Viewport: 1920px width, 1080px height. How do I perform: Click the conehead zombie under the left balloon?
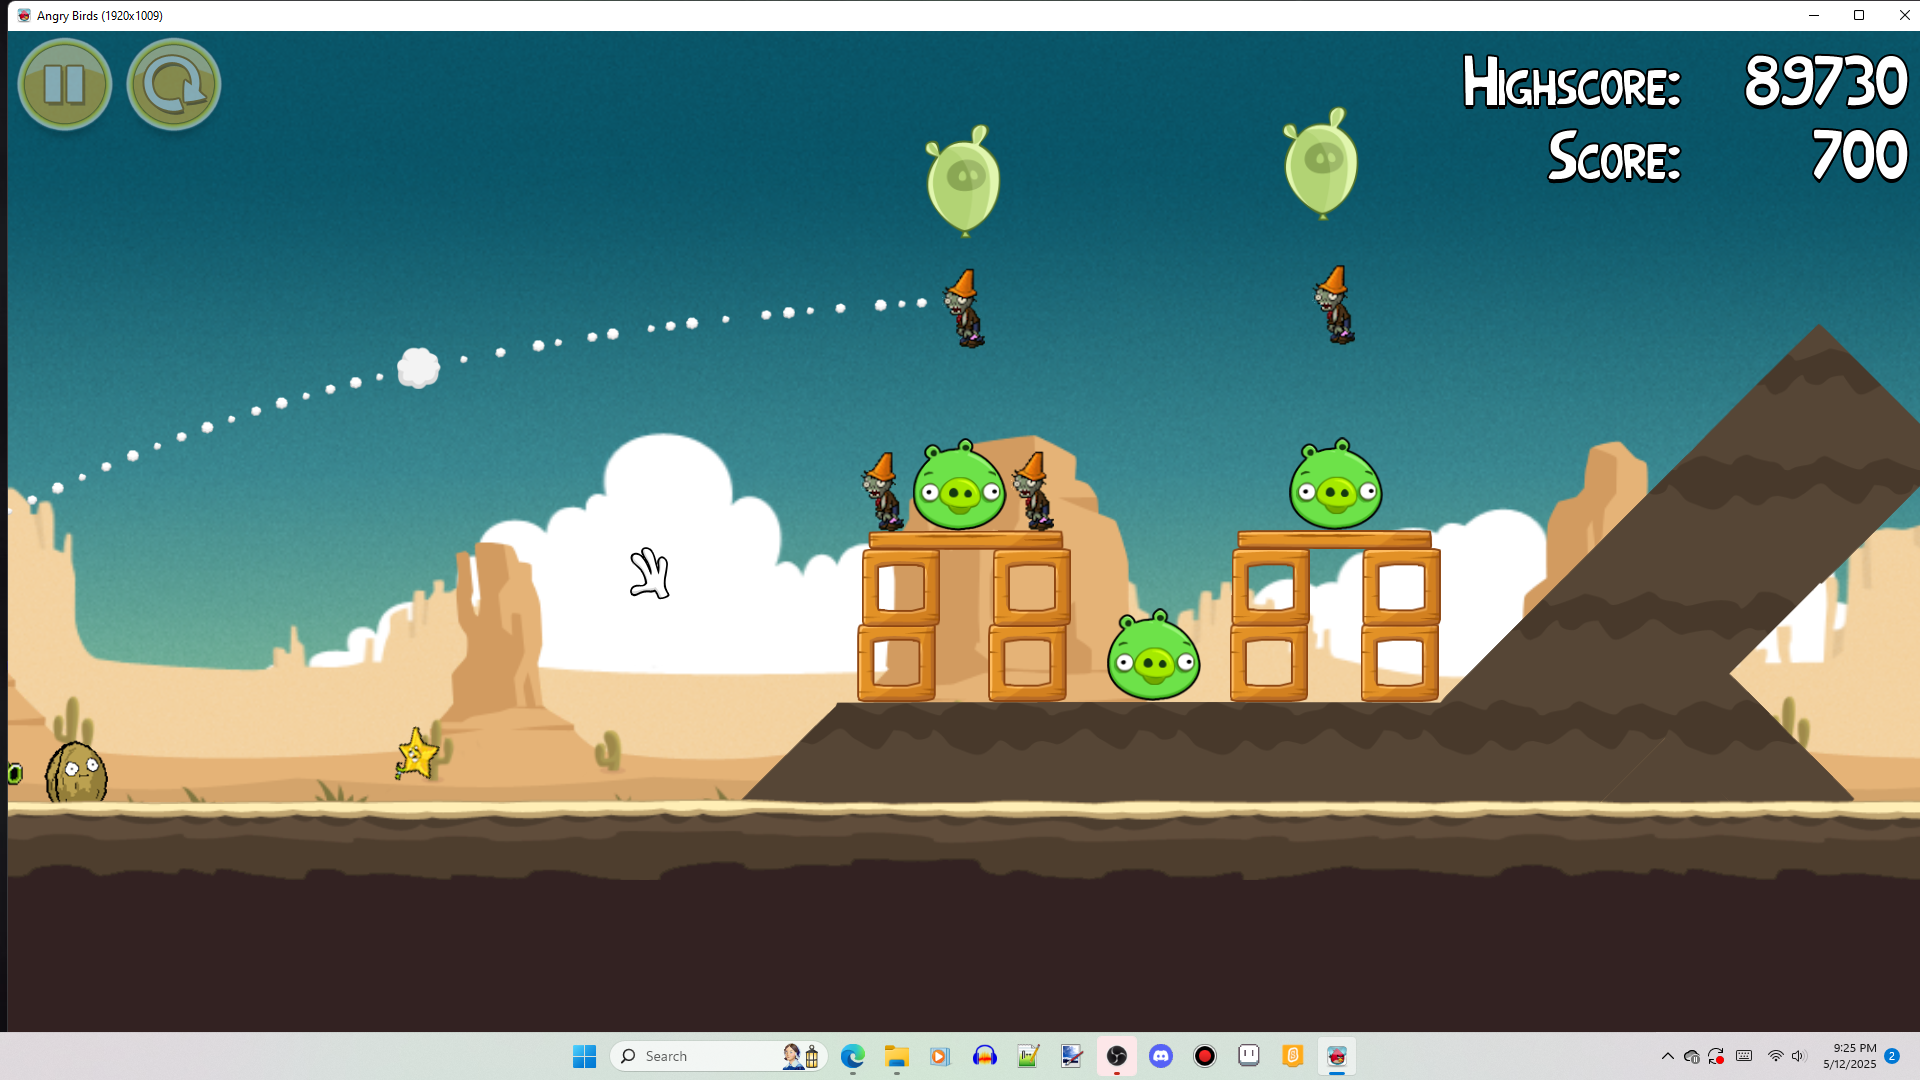tap(964, 308)
